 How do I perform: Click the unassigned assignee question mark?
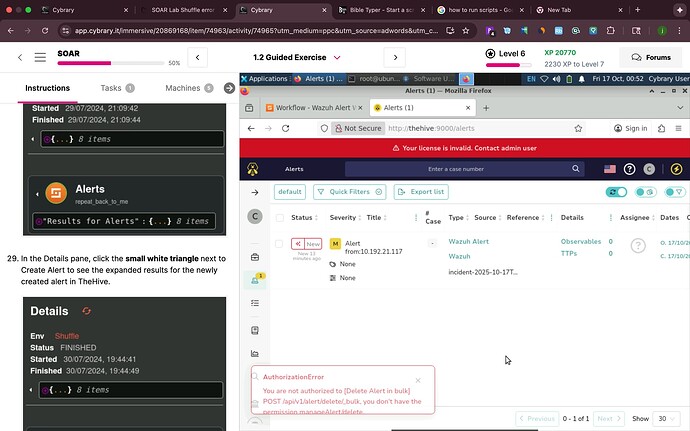tap(638, 246)
